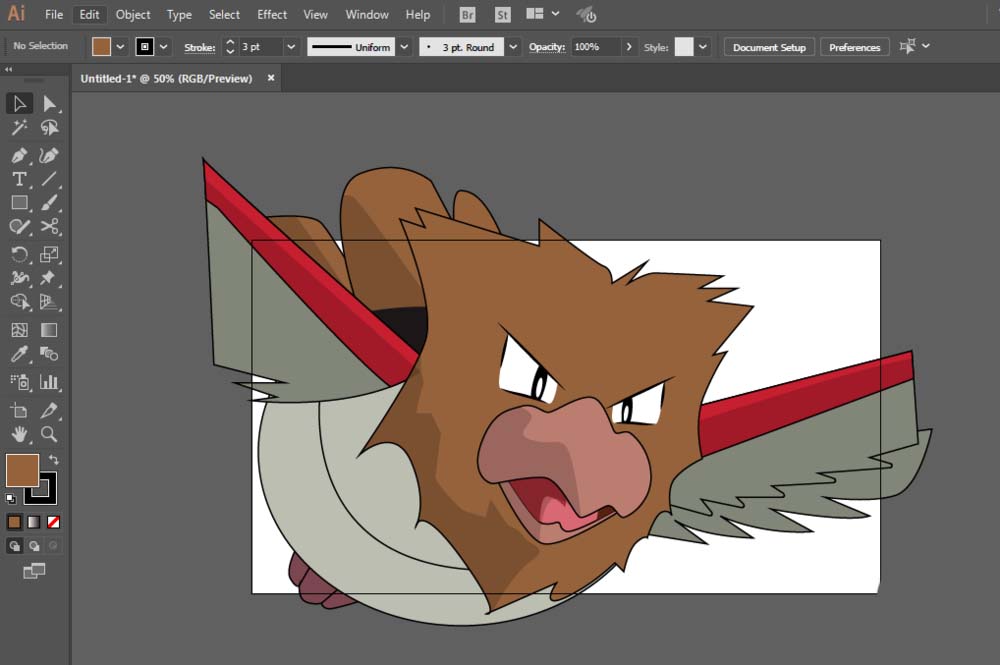
Task: Swap fill and stroke colors
Action: tap(54, 459)
